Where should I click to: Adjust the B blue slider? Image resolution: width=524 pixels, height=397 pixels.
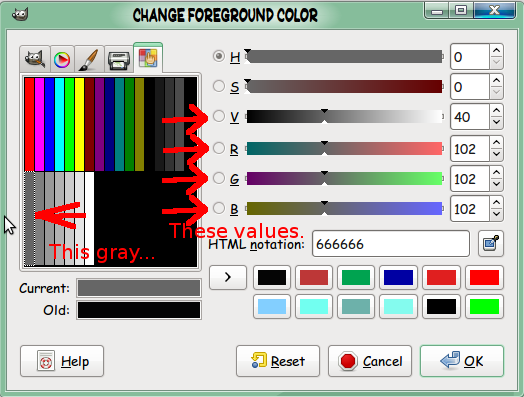pos(345,209)
